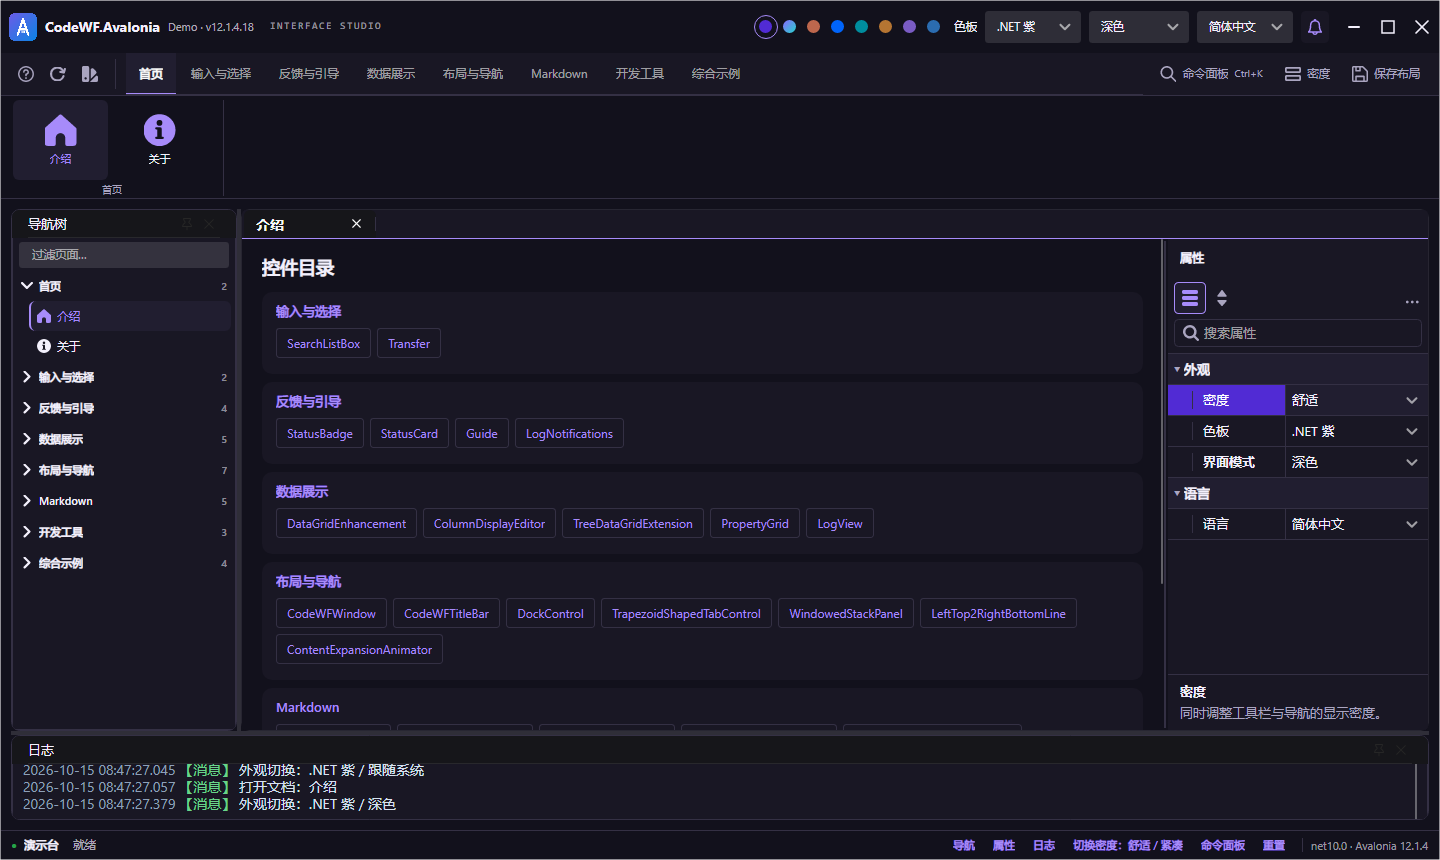Image resolution: width=1440 pixels, height=860 pixels.
Task: Click 重置 in the status bar
Action: point(1274,846)
